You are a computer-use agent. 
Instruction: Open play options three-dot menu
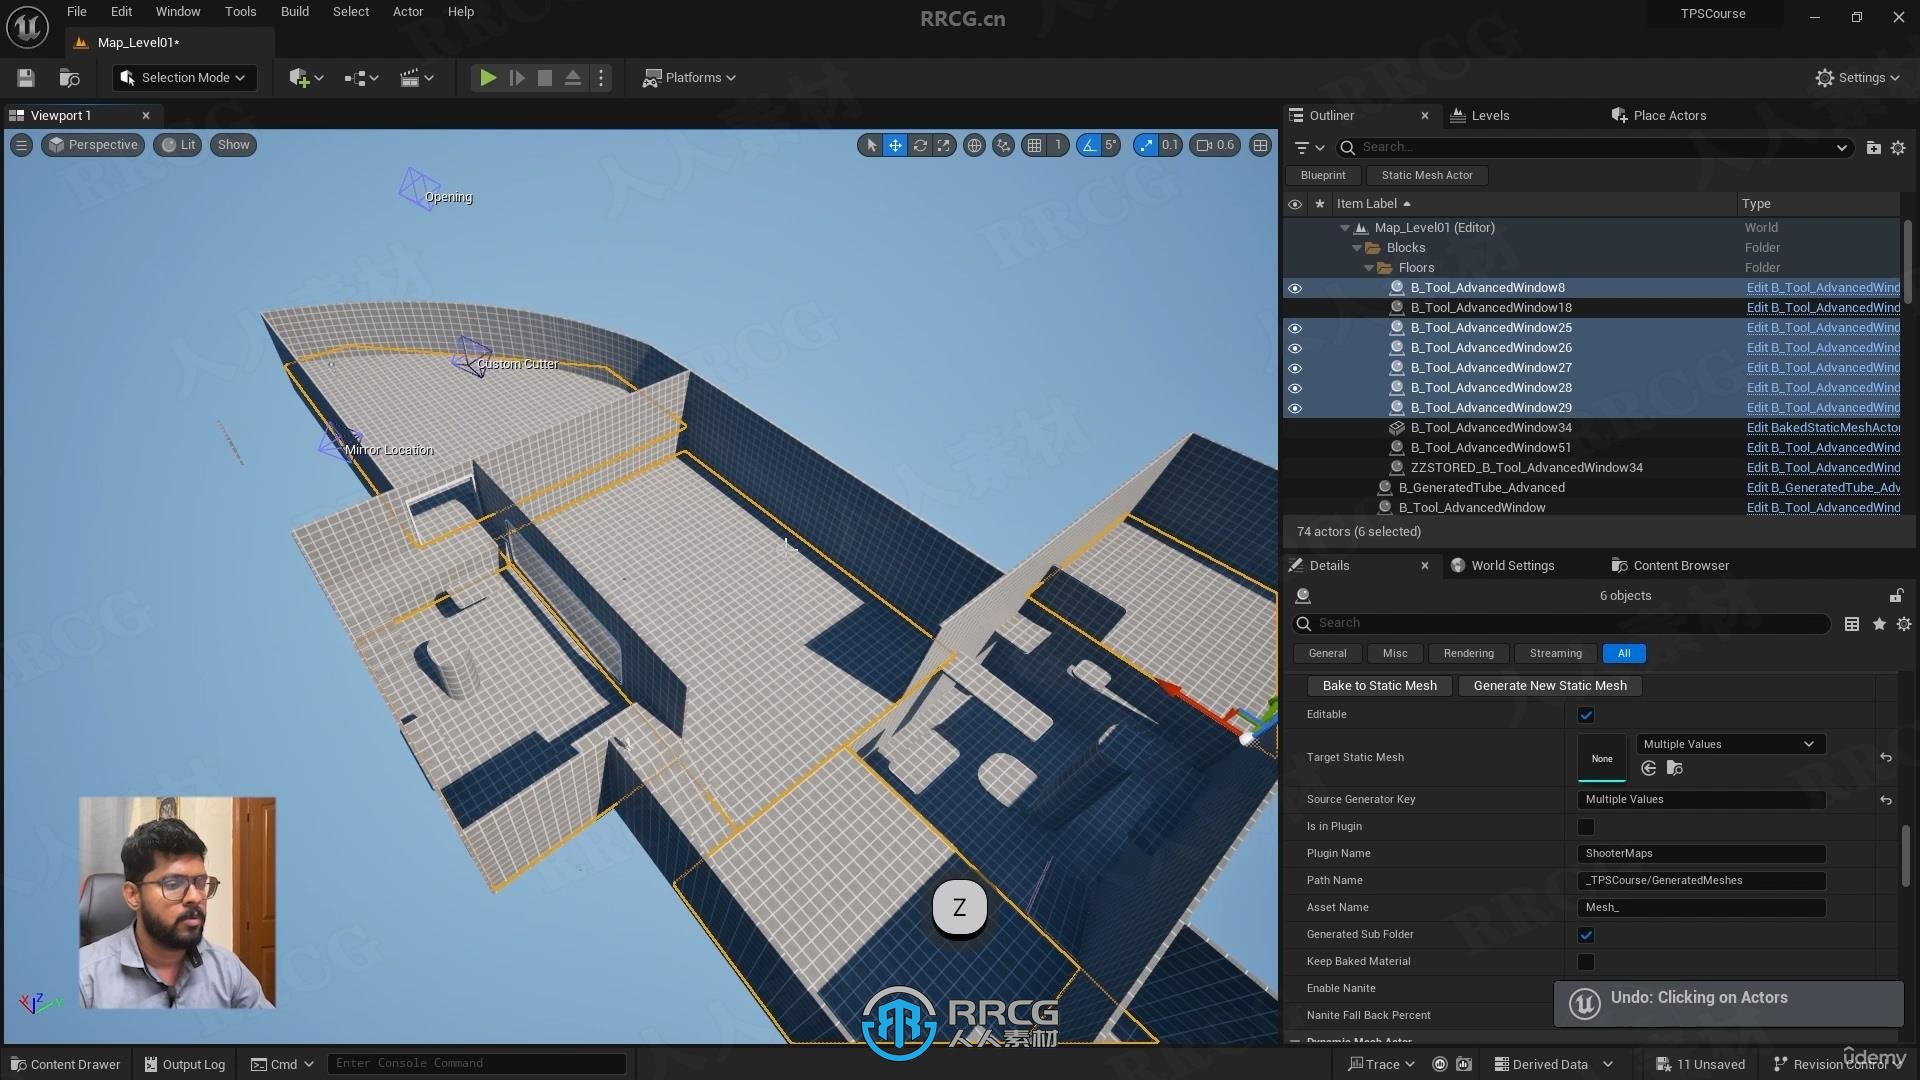point(601,78)
